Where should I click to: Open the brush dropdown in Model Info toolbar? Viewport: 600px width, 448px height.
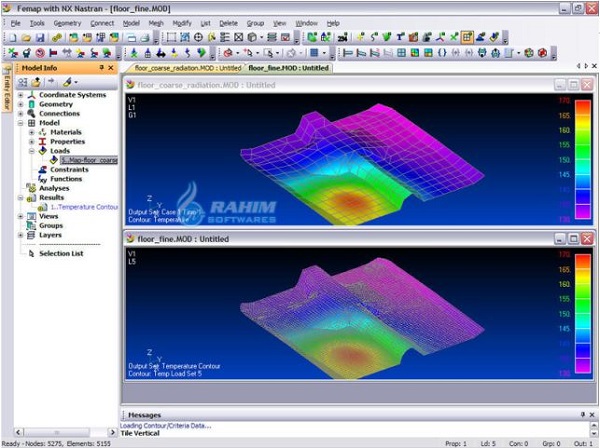[76, 82]
